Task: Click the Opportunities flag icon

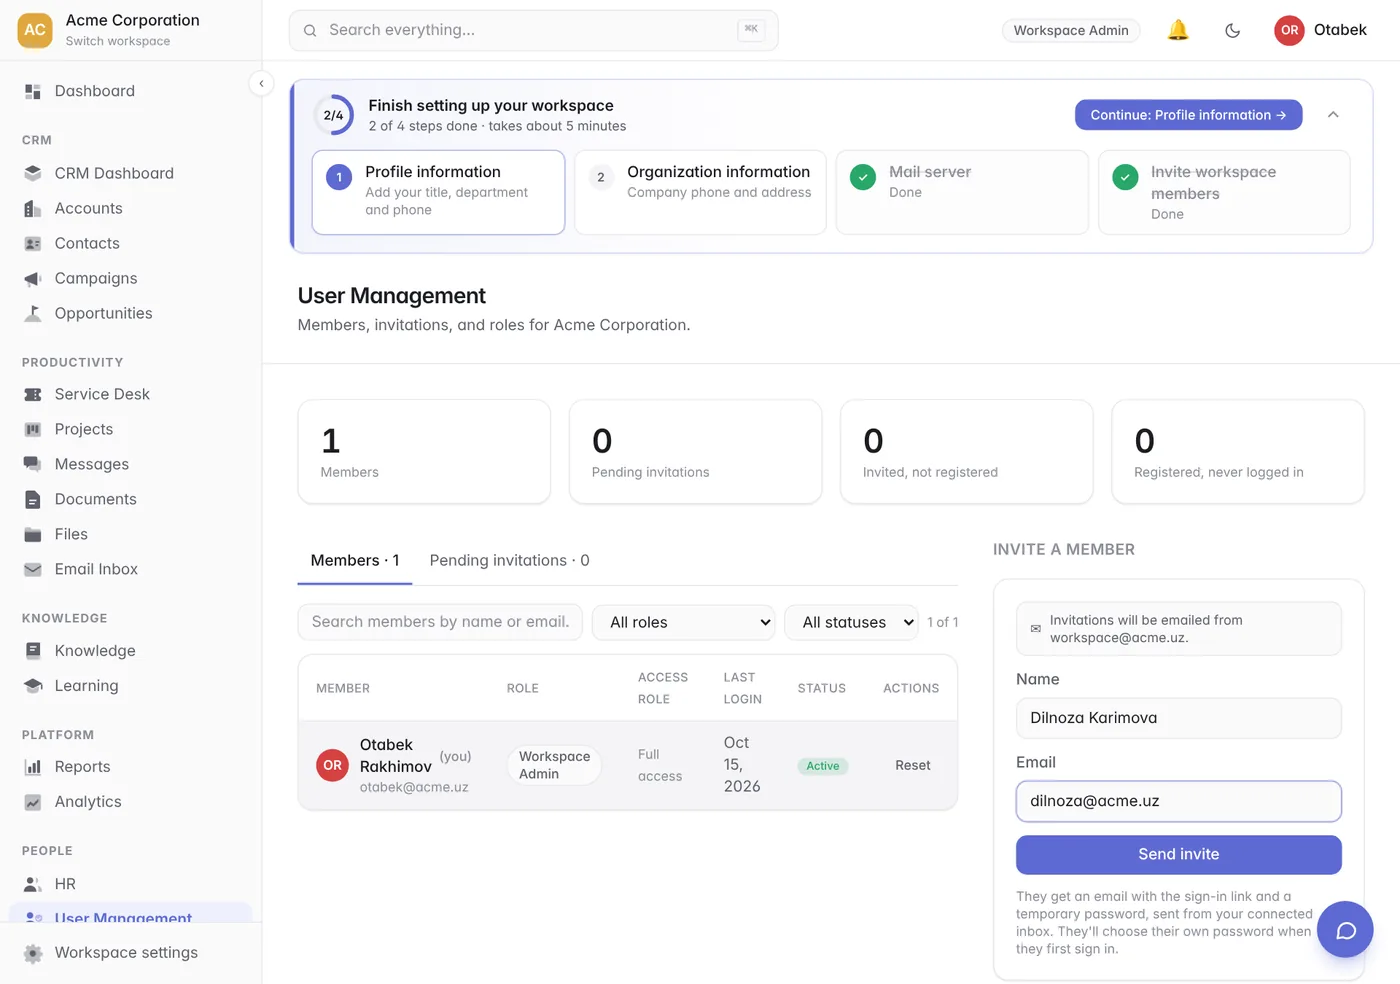Action: [33, 313]
